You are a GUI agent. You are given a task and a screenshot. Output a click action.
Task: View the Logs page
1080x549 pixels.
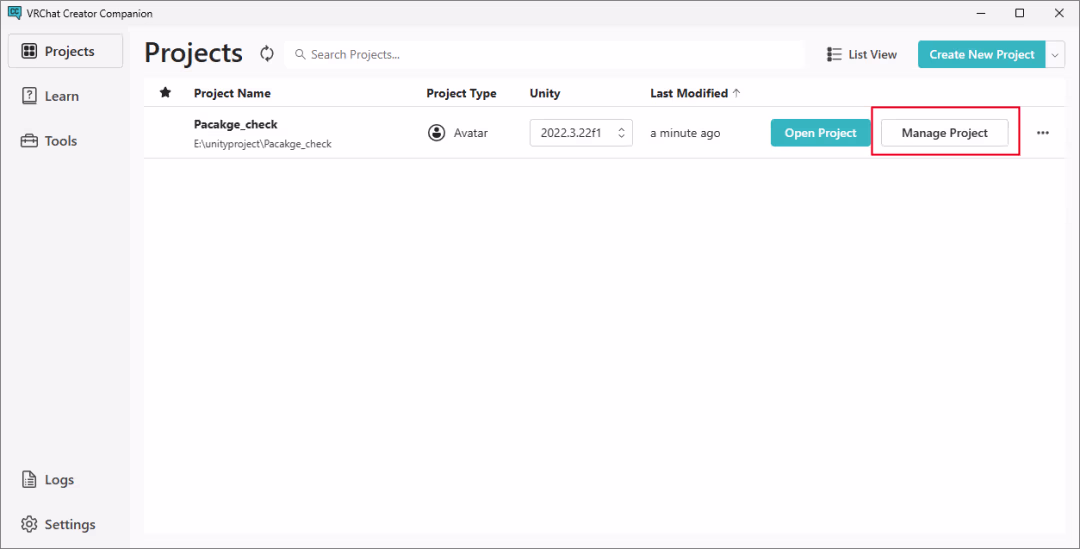click(48, 480)
